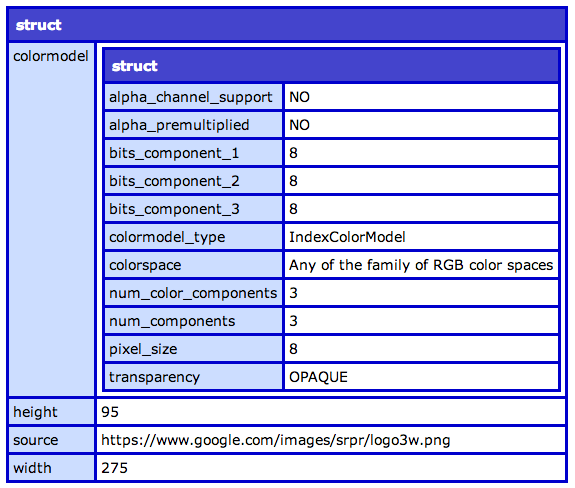Select the bits_component_1 label
The width and height of the screenshot is (575, 488).
(174, 153)
